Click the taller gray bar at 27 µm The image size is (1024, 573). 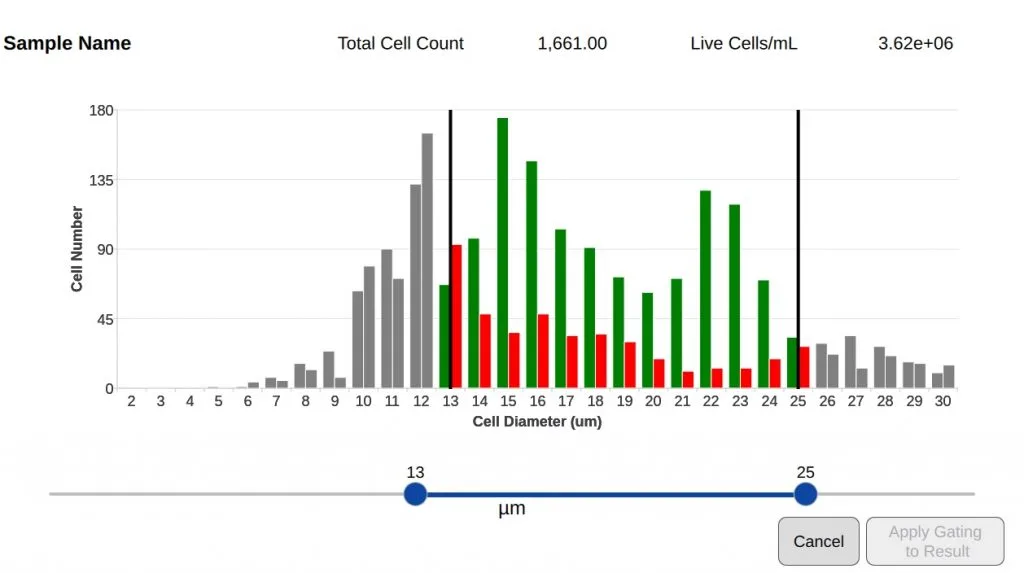click(850, 362)
